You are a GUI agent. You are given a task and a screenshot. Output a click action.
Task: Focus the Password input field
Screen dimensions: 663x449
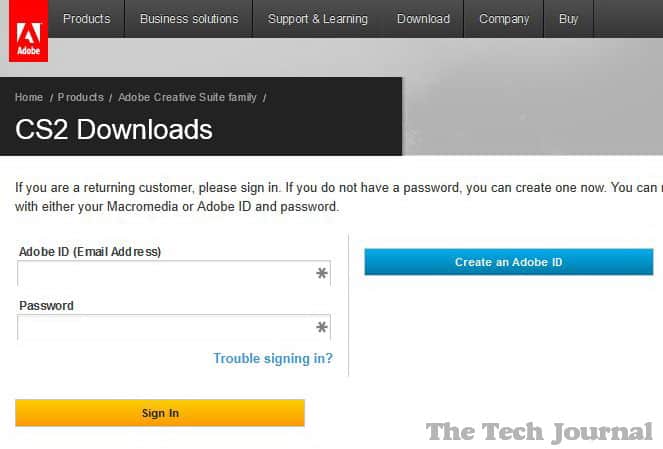[x=165, y=327]
